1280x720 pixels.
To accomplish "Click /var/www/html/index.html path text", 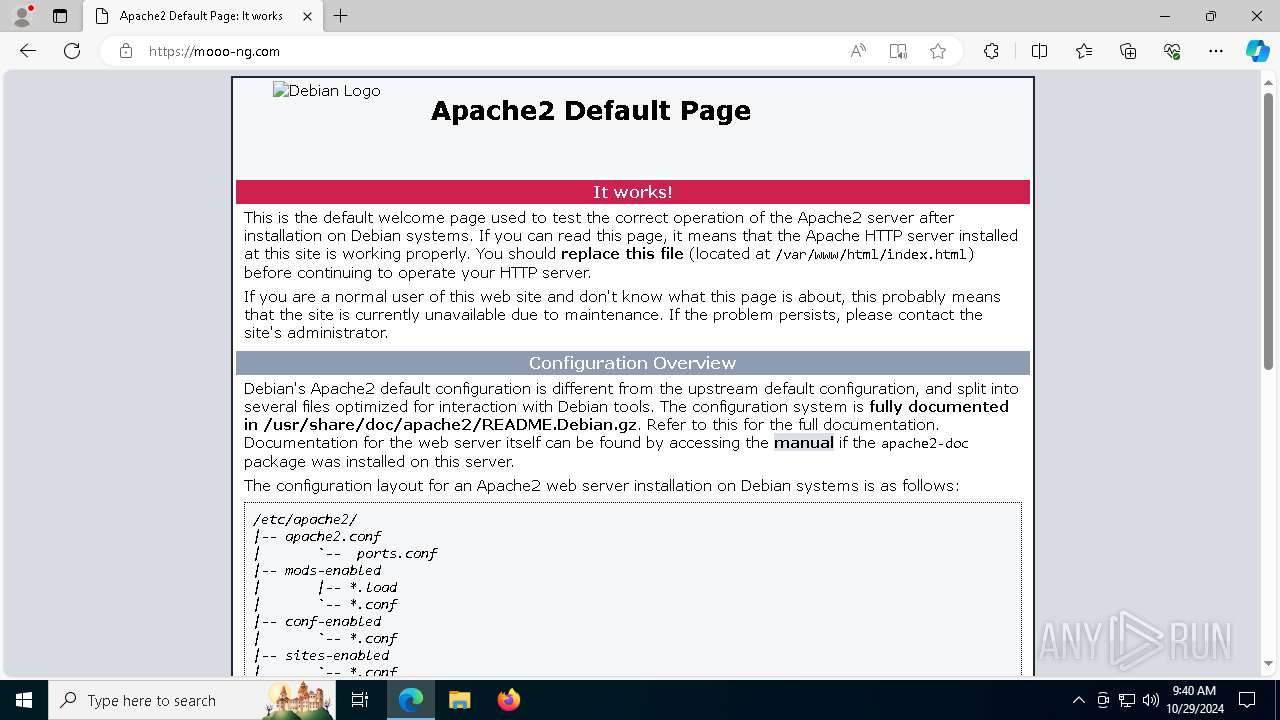I will [x=870, y=254].
